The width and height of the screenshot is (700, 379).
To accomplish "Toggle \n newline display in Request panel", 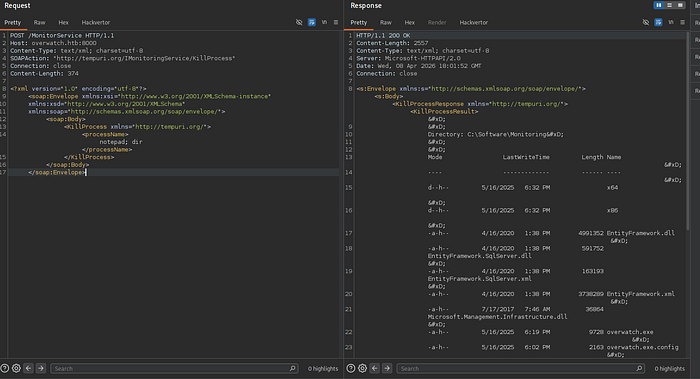I will 325,22.
